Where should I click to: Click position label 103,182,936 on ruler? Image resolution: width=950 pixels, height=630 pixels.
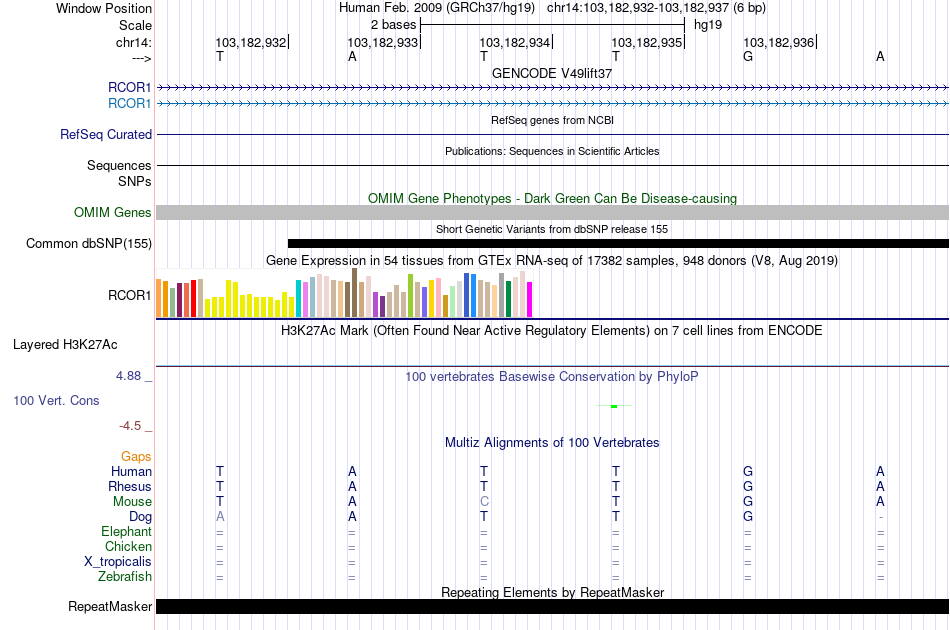(x=779, y=42)
